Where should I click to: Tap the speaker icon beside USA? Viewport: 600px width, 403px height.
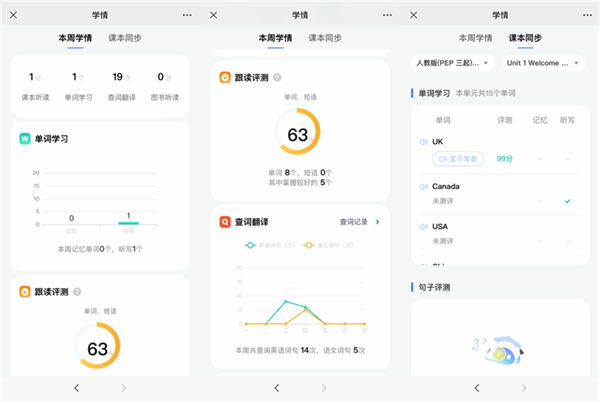pos(424,227)
